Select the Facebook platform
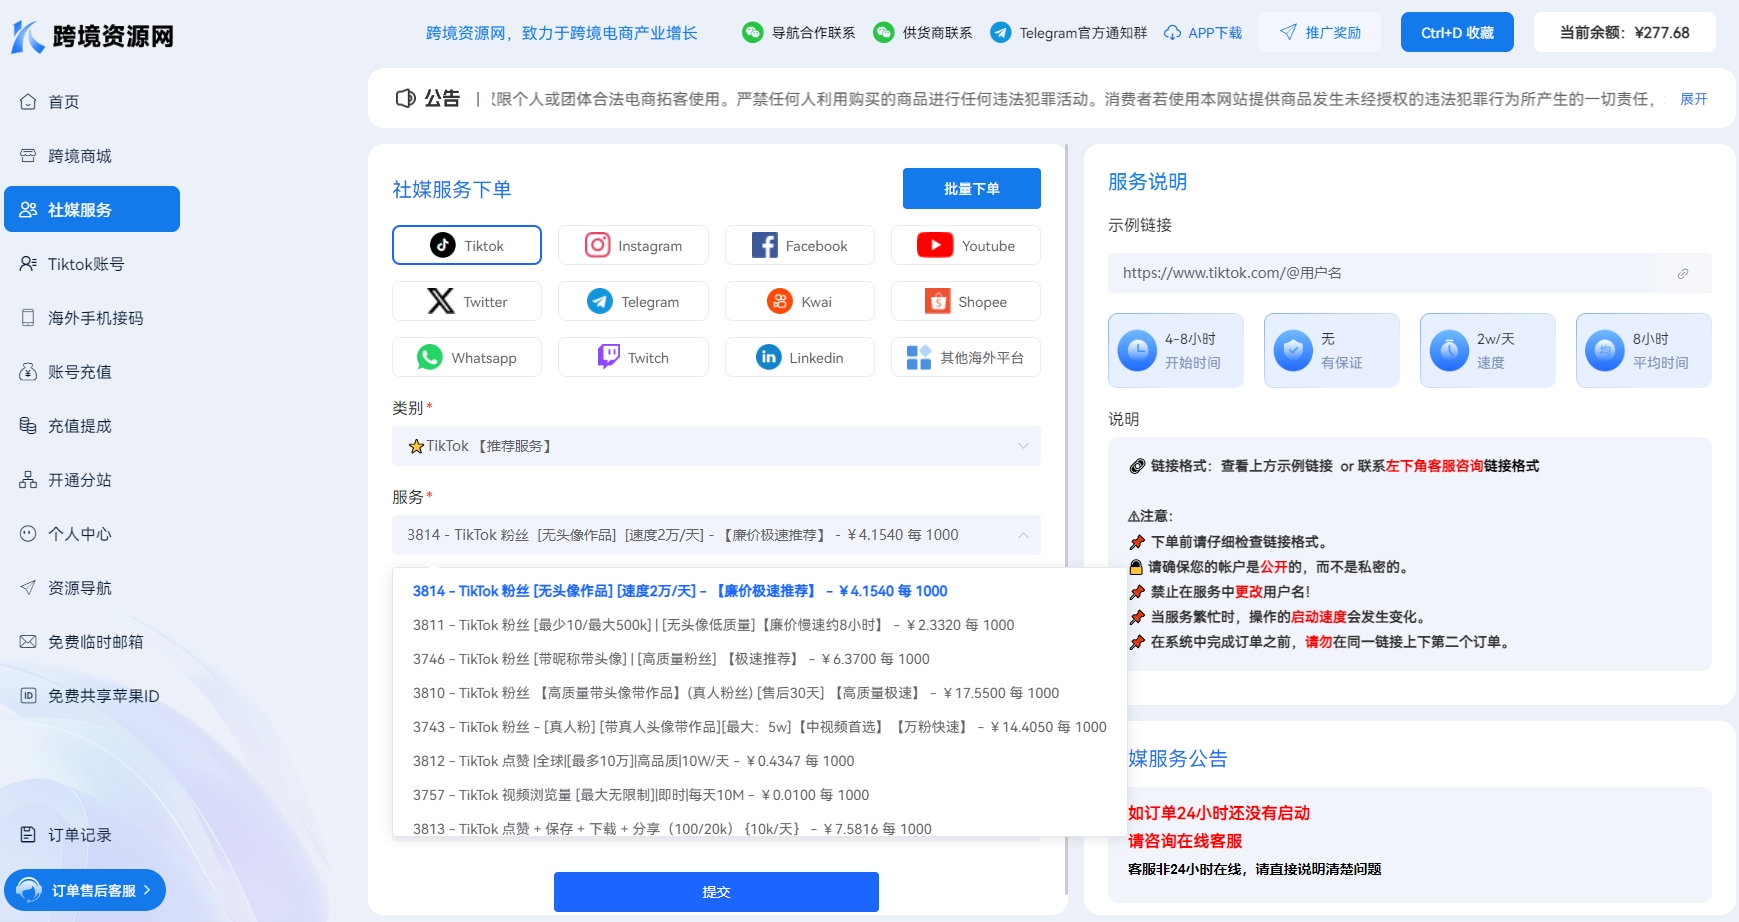The height and width of the screenshot is (922, 1739). coord(800,245)
